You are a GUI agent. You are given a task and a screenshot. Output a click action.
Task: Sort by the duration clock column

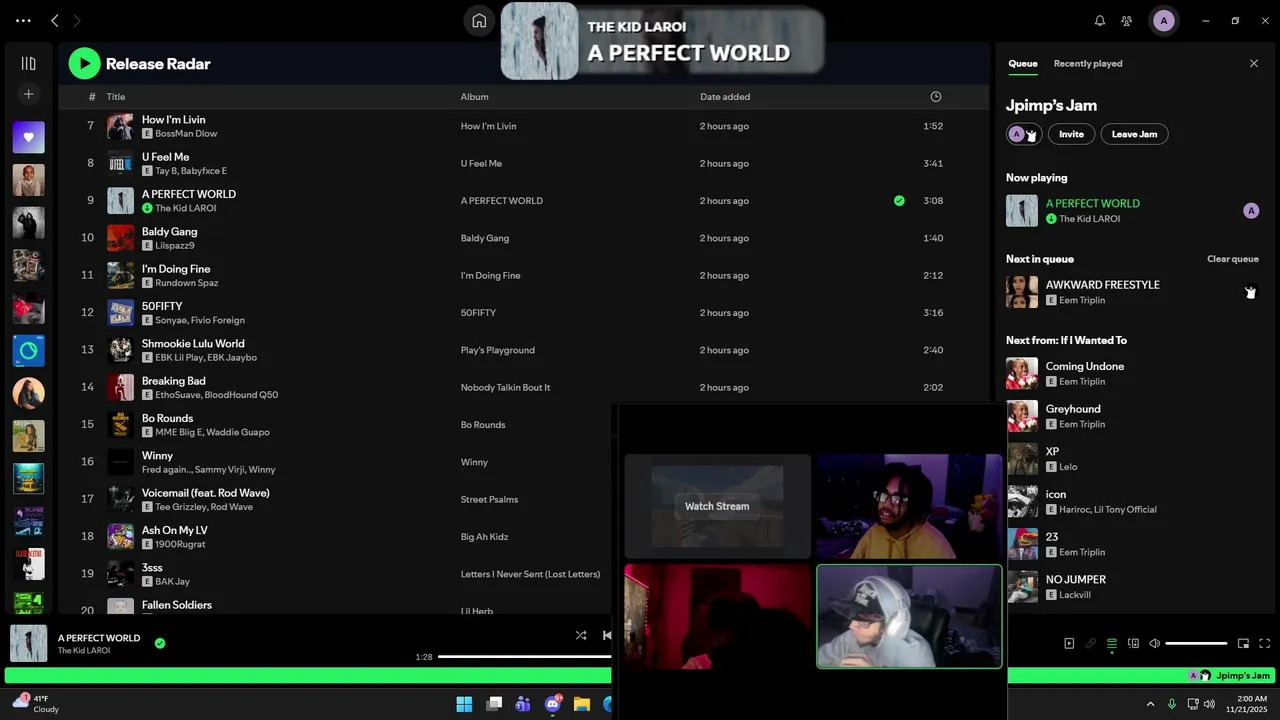click(936, 97)
